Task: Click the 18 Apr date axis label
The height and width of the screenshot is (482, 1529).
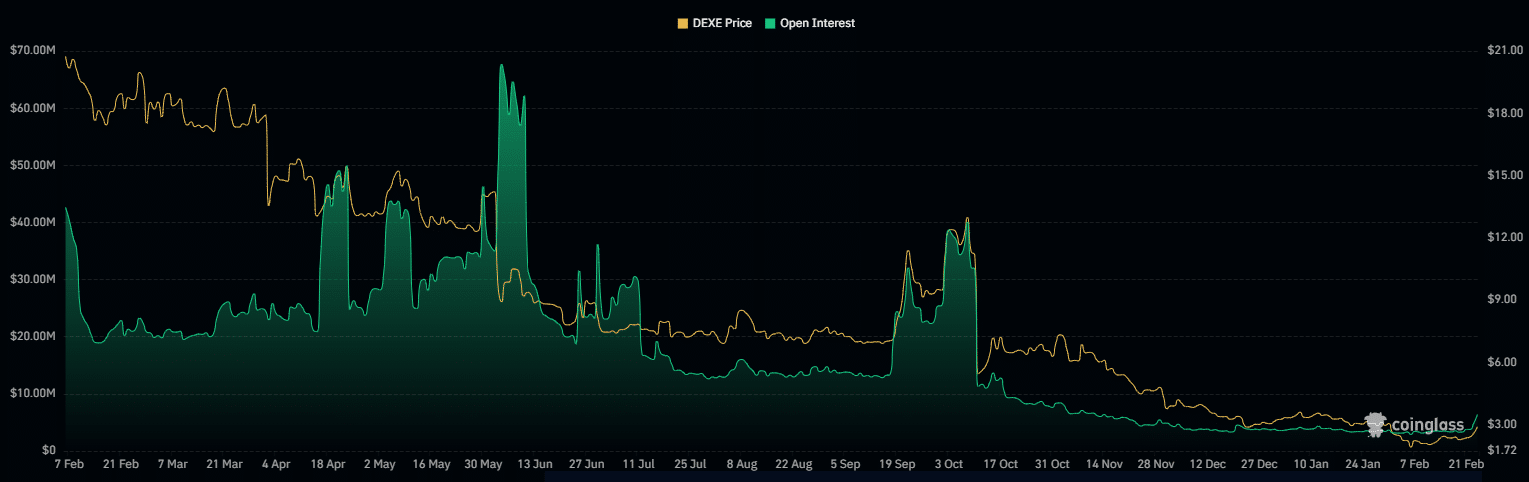Action: (x=328, y=465)
